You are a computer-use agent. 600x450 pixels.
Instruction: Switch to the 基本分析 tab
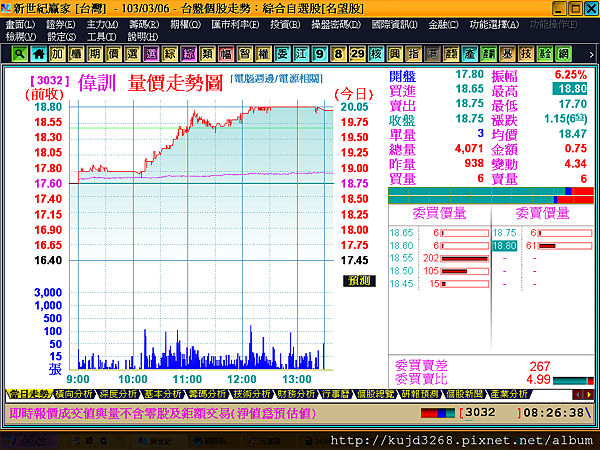(x=163, y=394)
